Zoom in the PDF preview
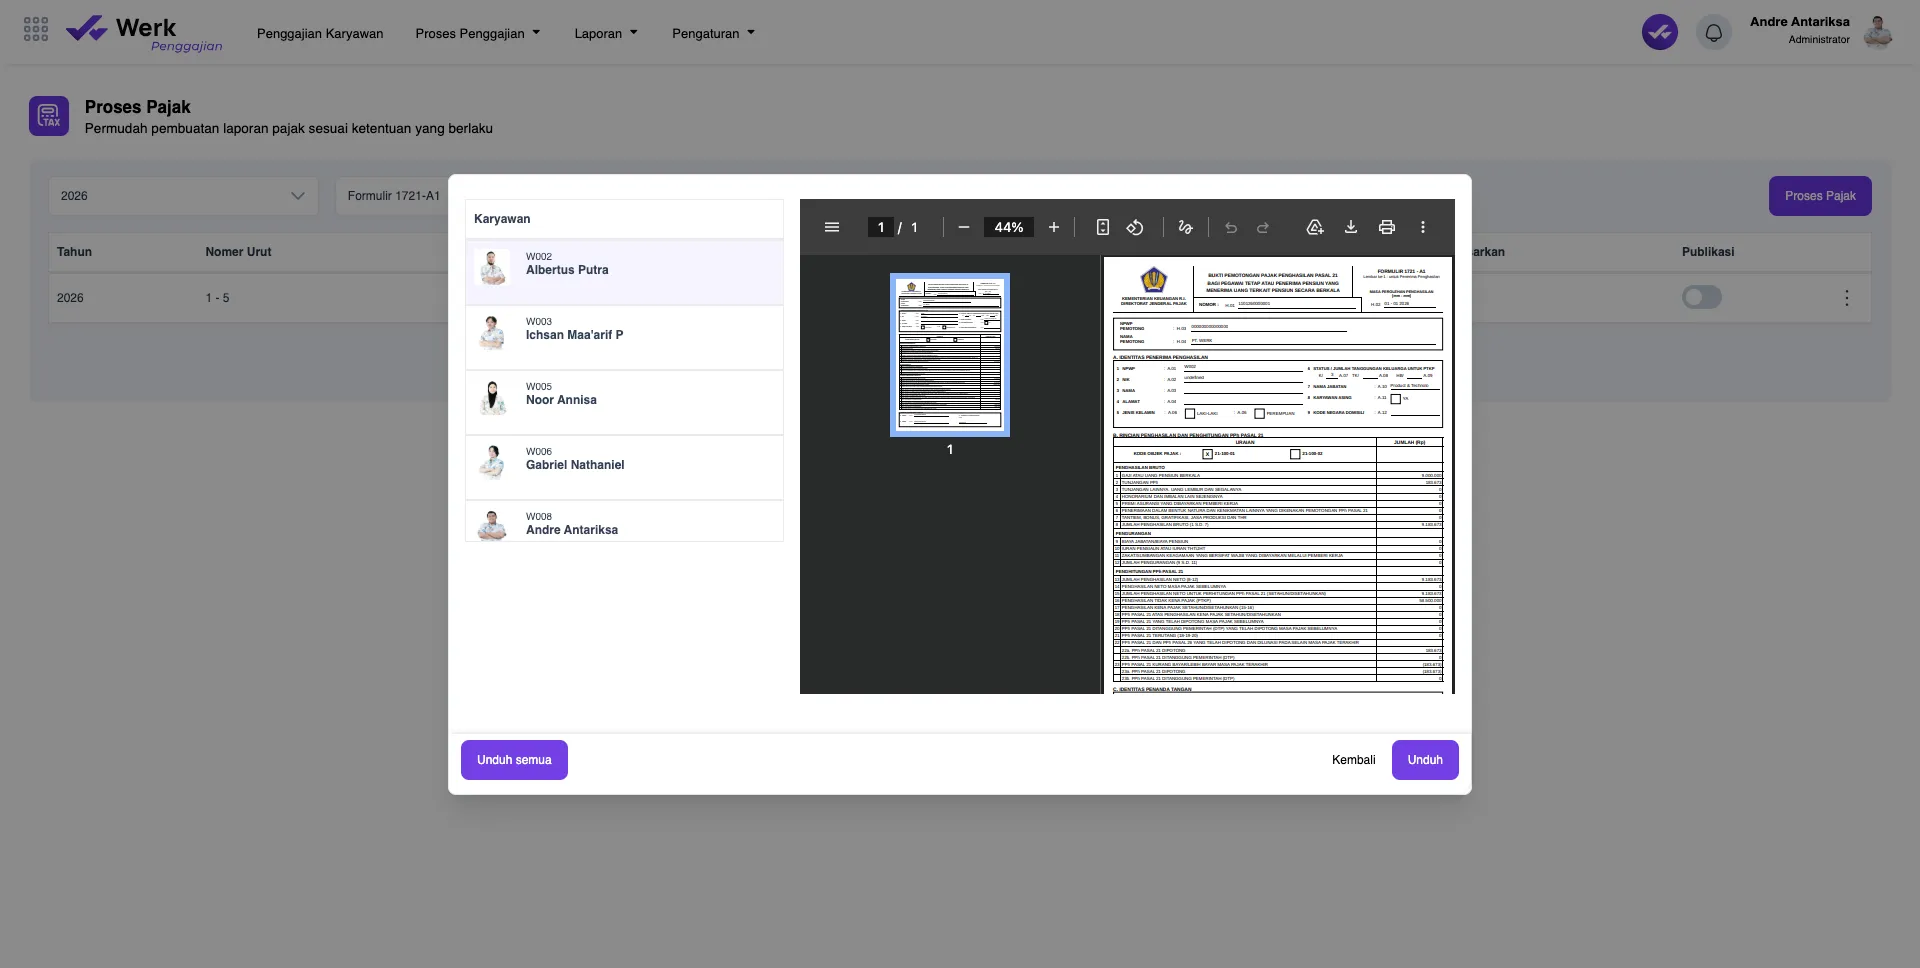The height and width of the screenshot is (968, 1920). [x=1053, y=228]
